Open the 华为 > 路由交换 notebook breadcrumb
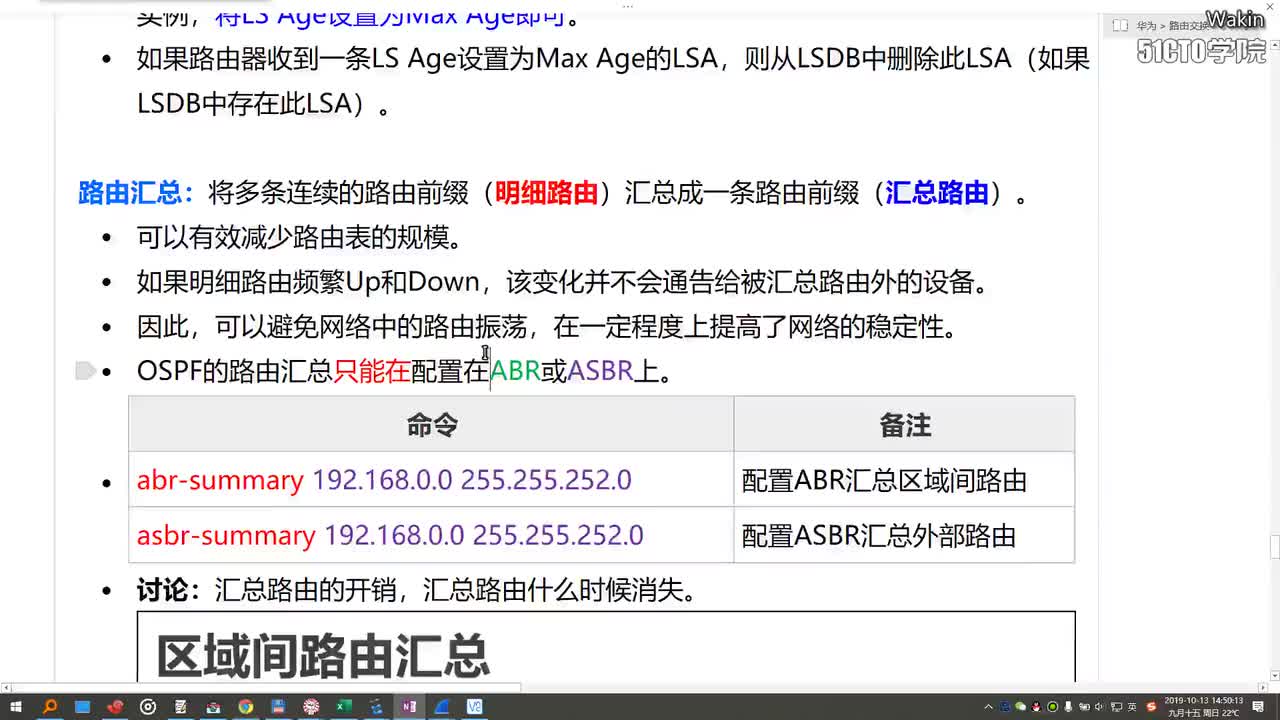The width and height of the screenshot is (1280, 720). click(1172, 26)
